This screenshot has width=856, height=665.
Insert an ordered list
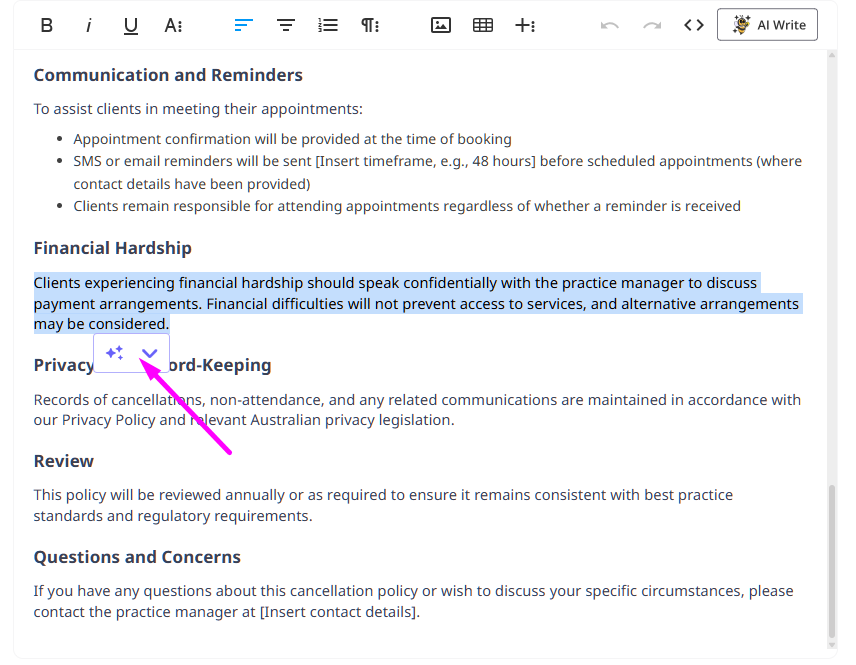click(x=328, y=25)
